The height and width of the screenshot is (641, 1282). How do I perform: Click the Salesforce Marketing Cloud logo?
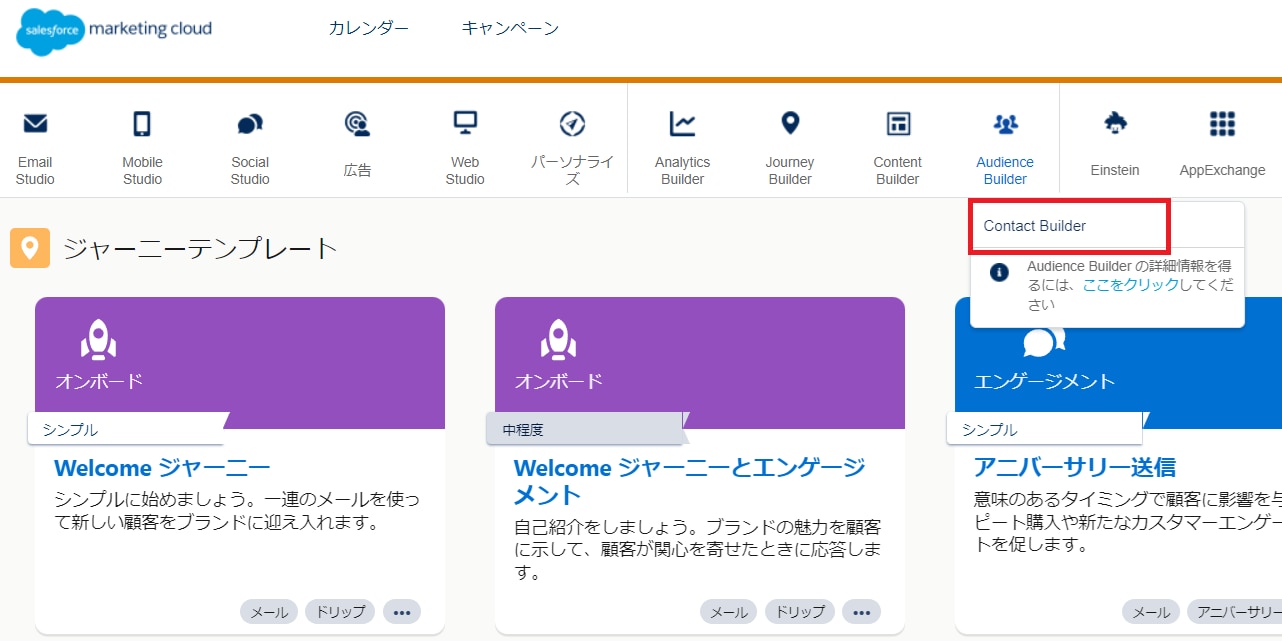(114, 31)
